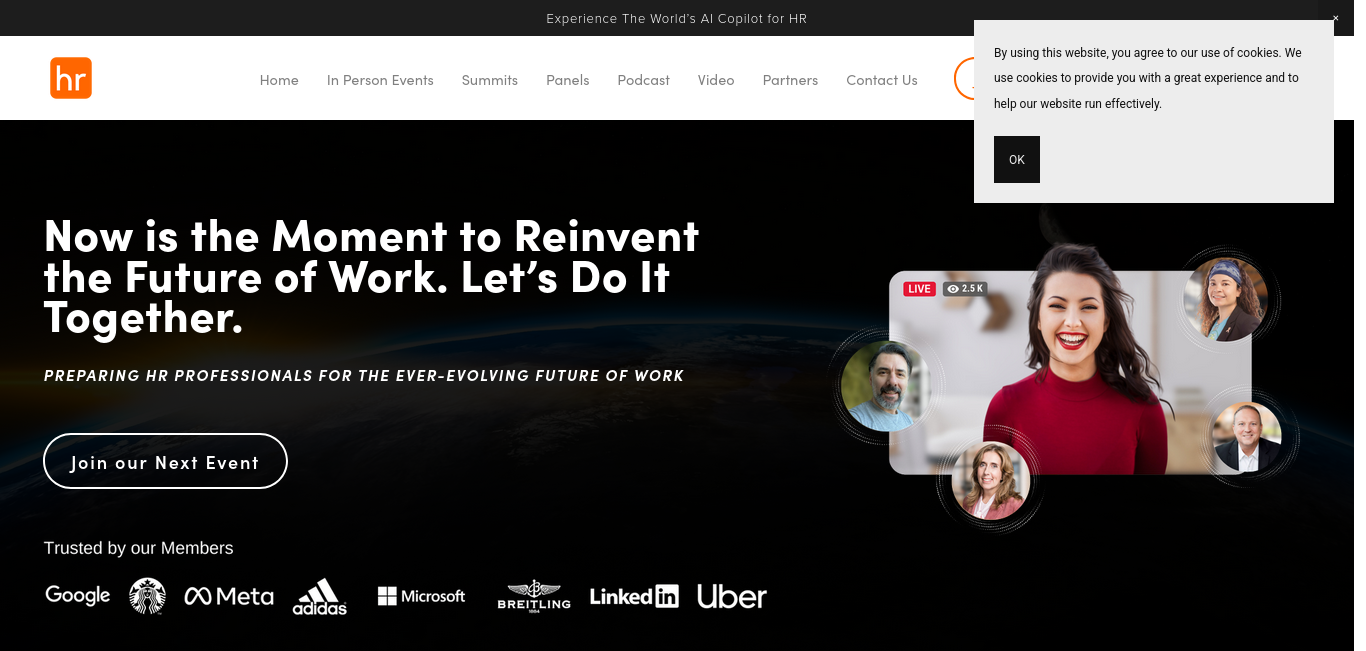Click the 2.5K viewers eye badge
Screen dimensions: 1366x651
(x=965, y=289)
